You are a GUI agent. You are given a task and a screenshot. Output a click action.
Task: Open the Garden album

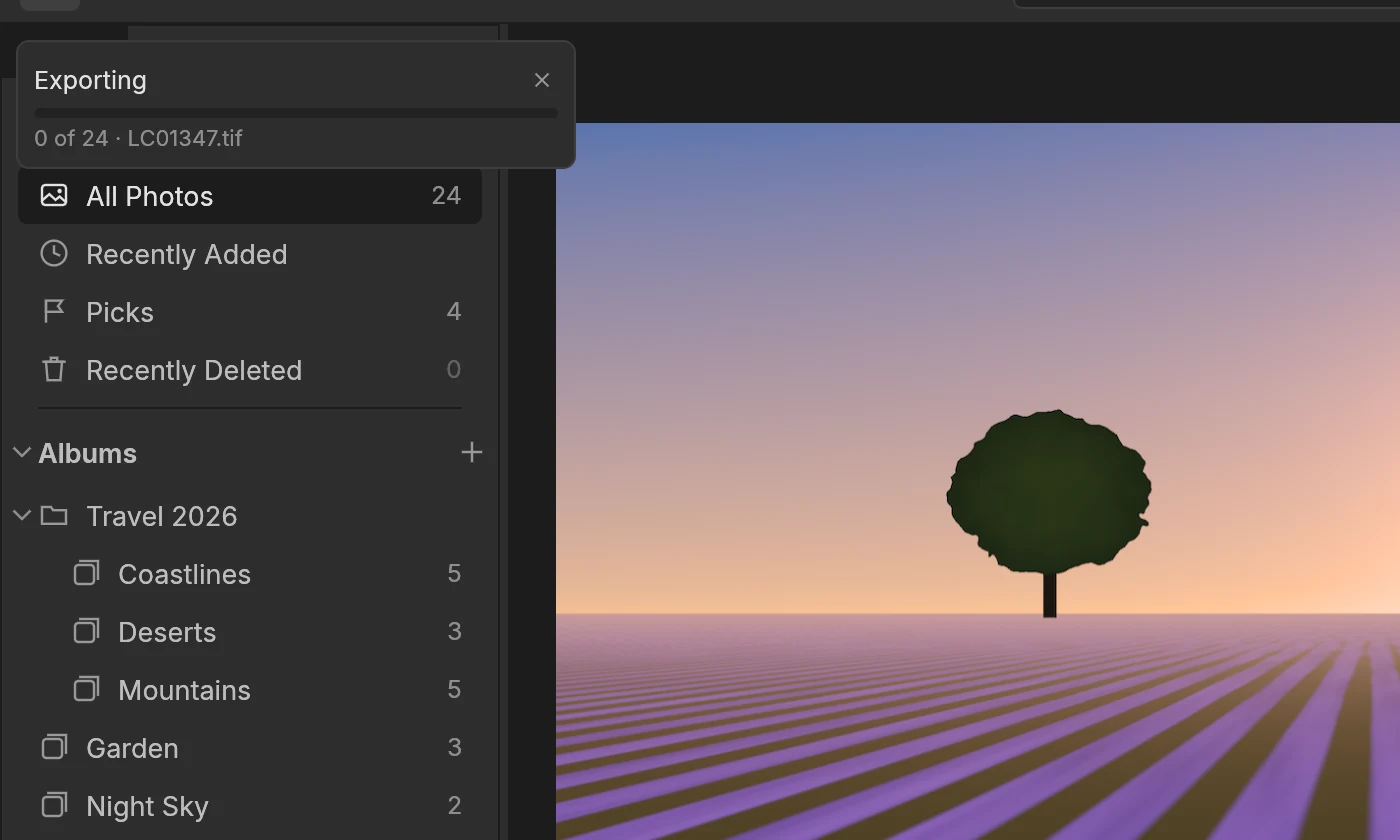point(250,748)
